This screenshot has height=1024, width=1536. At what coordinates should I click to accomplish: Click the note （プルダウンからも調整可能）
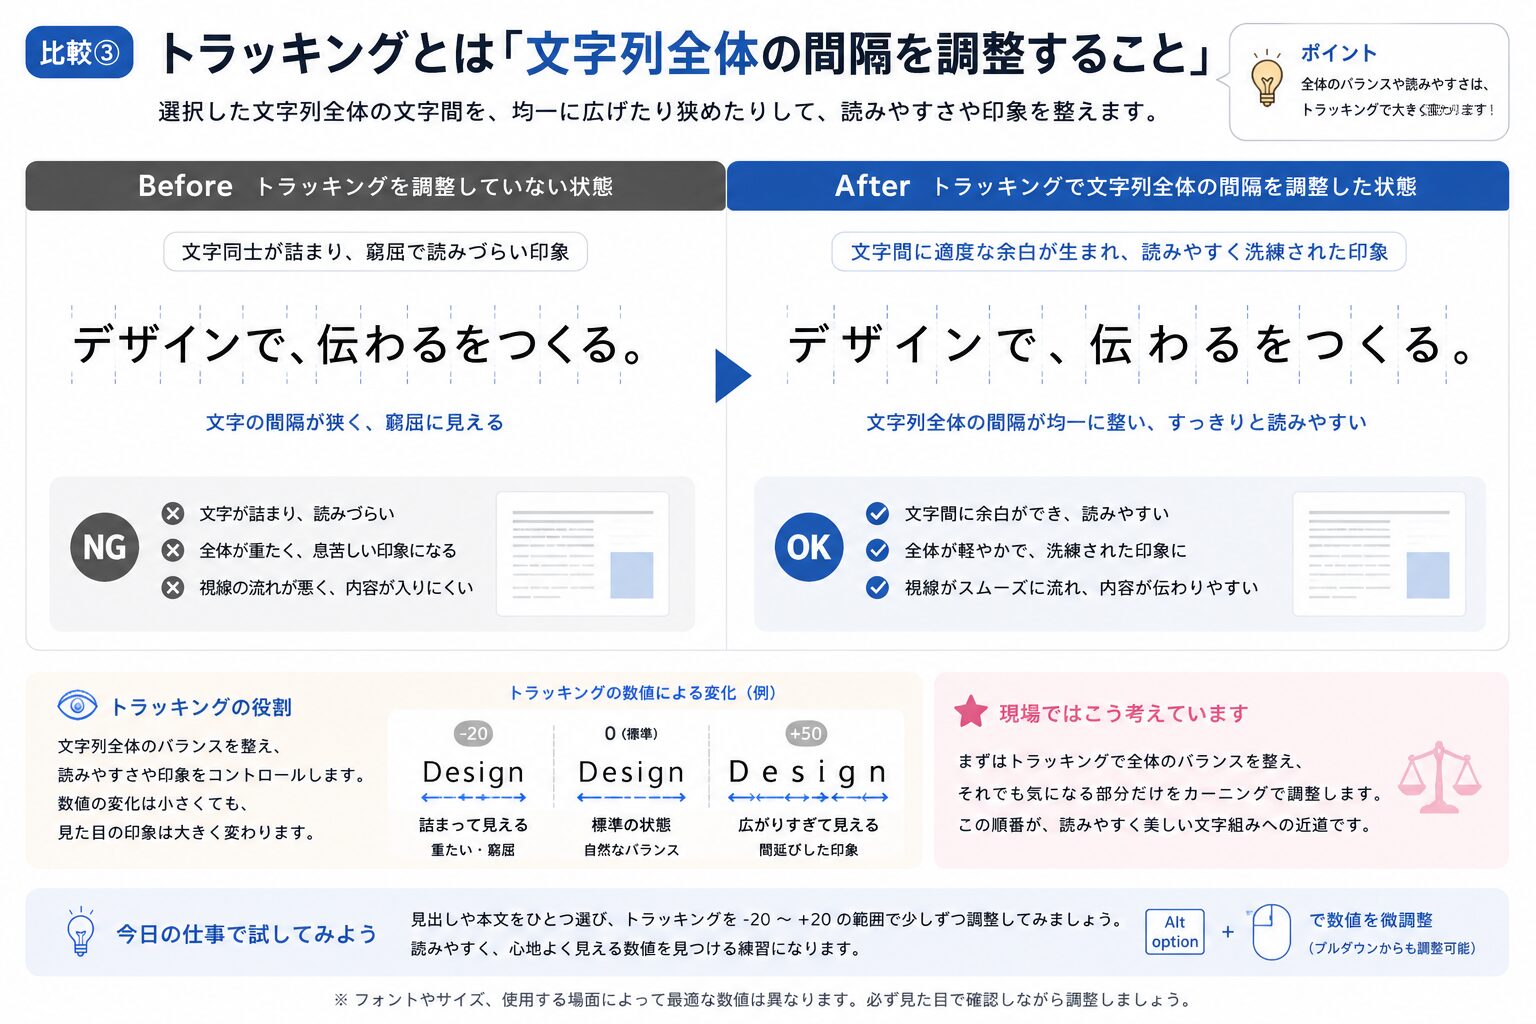click(x=1391, y=948)
